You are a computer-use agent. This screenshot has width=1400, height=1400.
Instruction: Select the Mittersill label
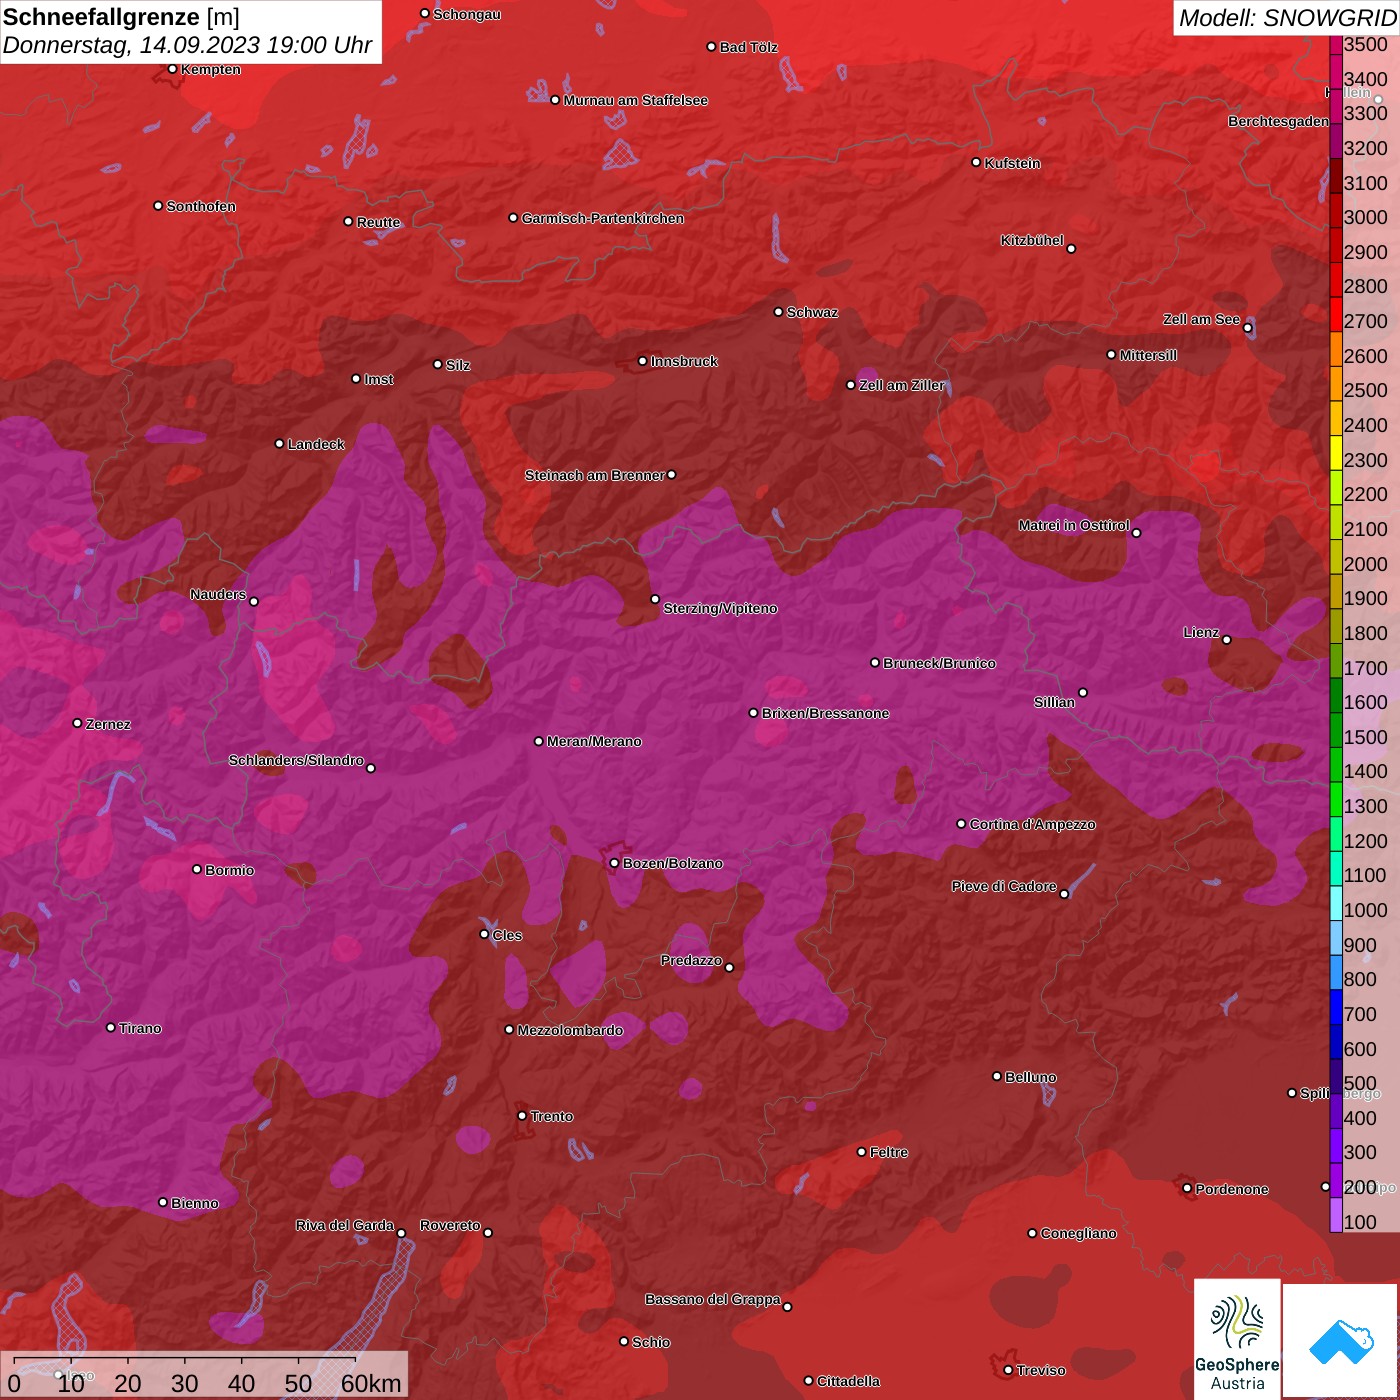[1148, 355]
